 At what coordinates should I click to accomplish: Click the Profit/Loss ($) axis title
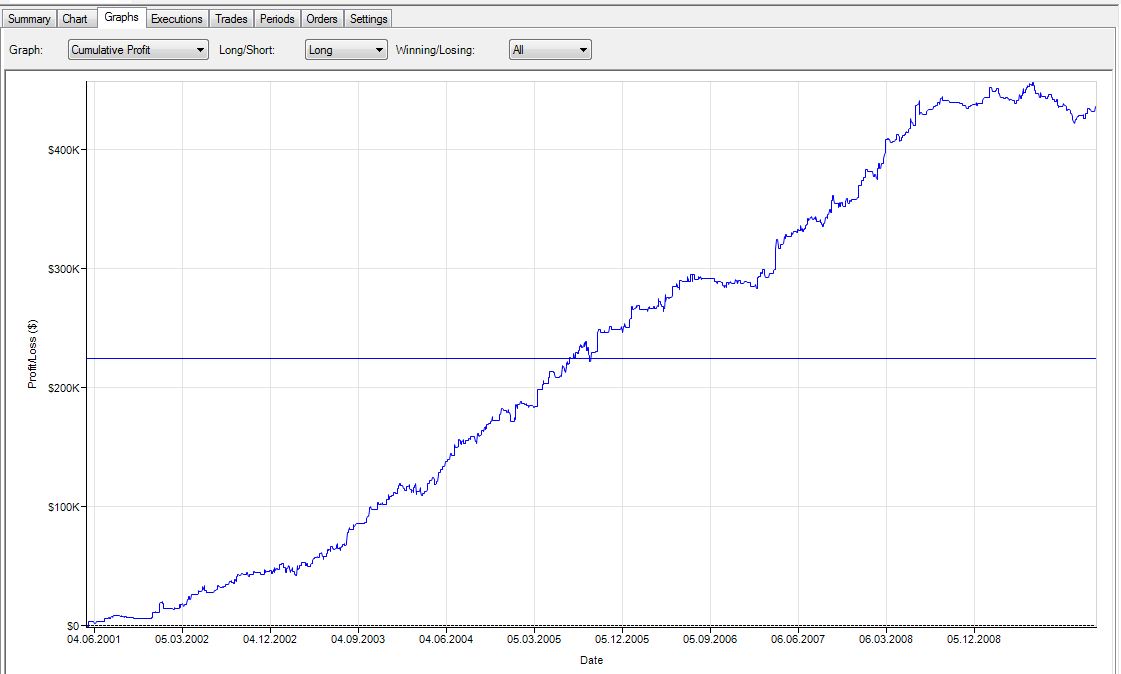tap(33, 354)
